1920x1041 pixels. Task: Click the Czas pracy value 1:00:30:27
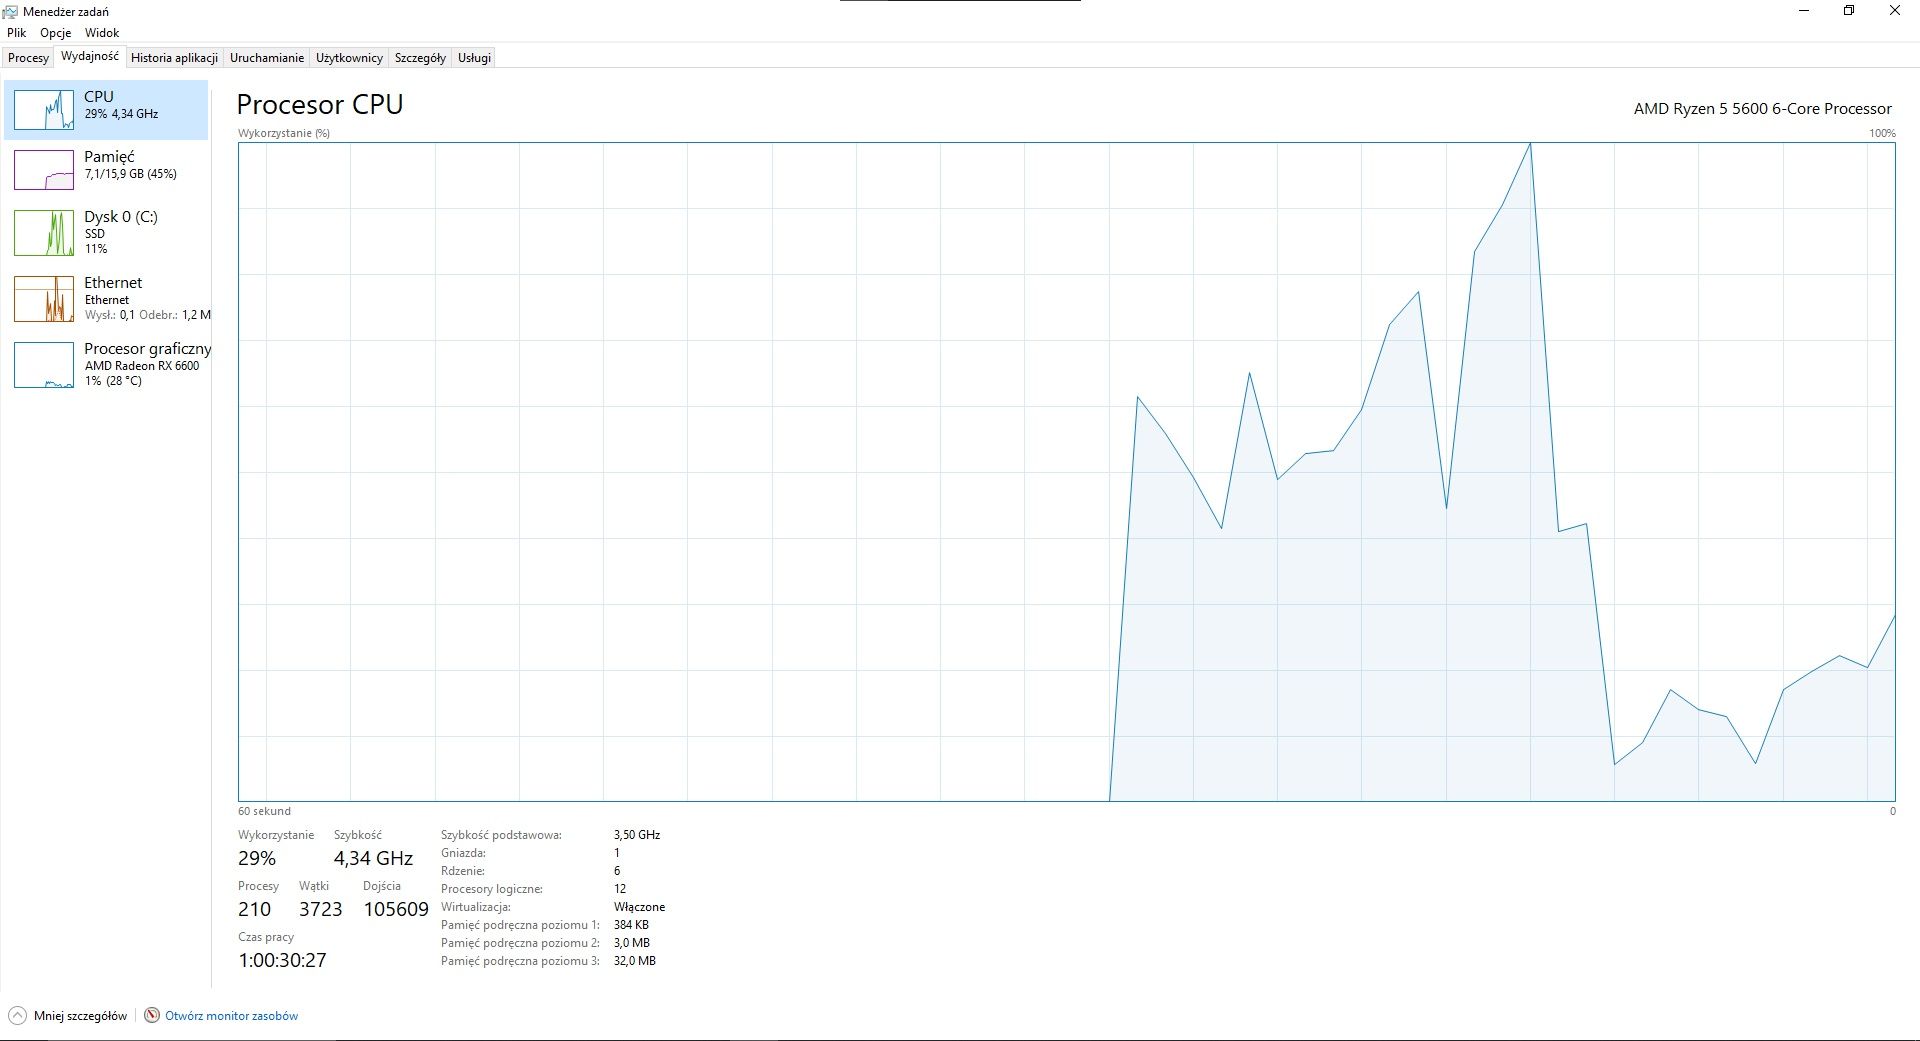(x=282, y=960)
